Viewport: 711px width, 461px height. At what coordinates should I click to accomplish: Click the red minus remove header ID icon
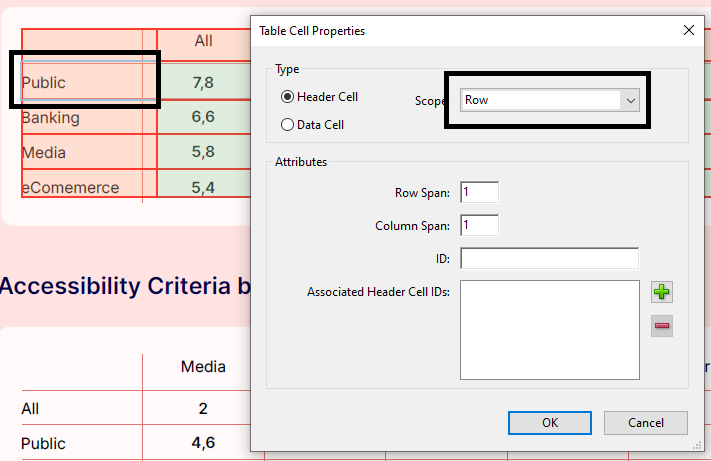[661, 326]
